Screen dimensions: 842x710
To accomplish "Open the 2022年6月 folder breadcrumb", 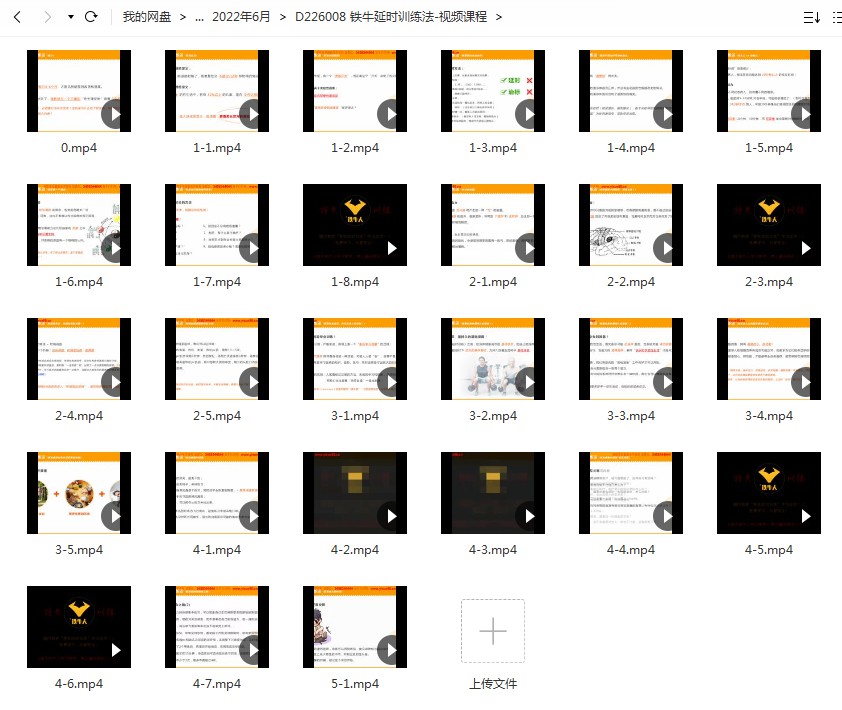I will [x=241, y=17].
